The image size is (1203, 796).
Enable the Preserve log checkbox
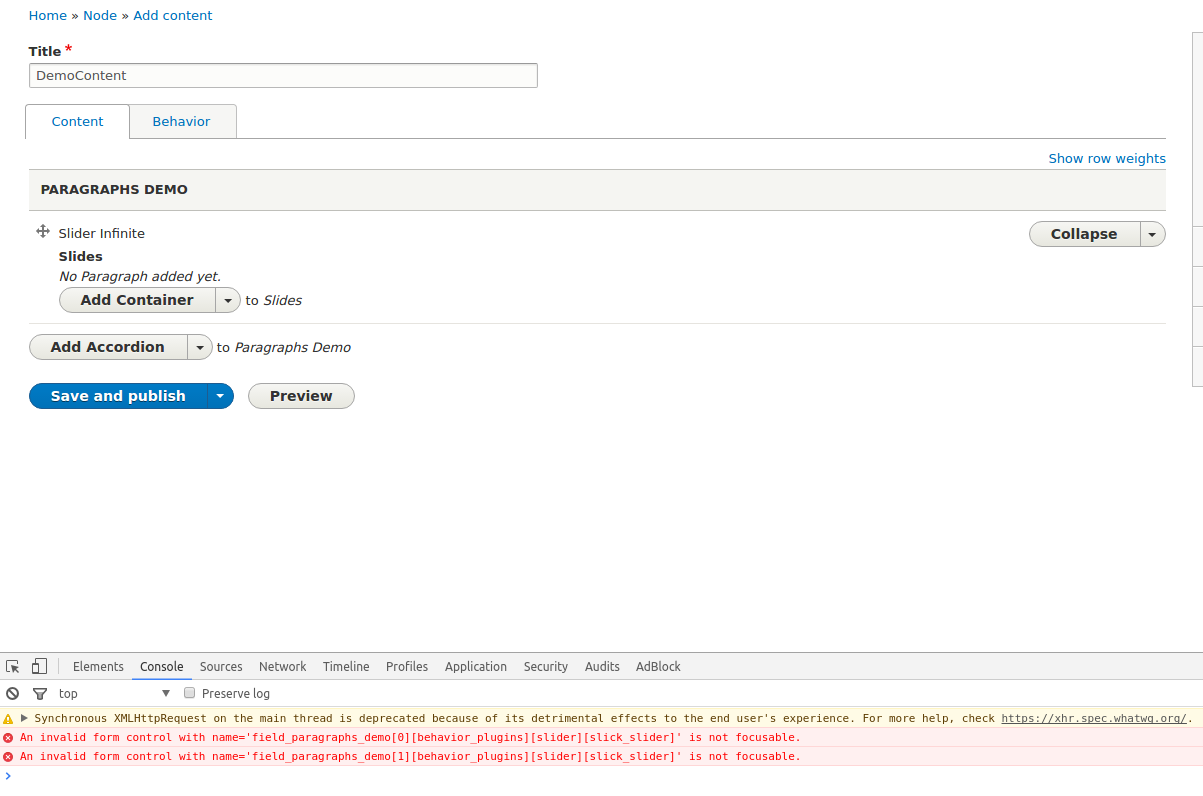(189, 692)
